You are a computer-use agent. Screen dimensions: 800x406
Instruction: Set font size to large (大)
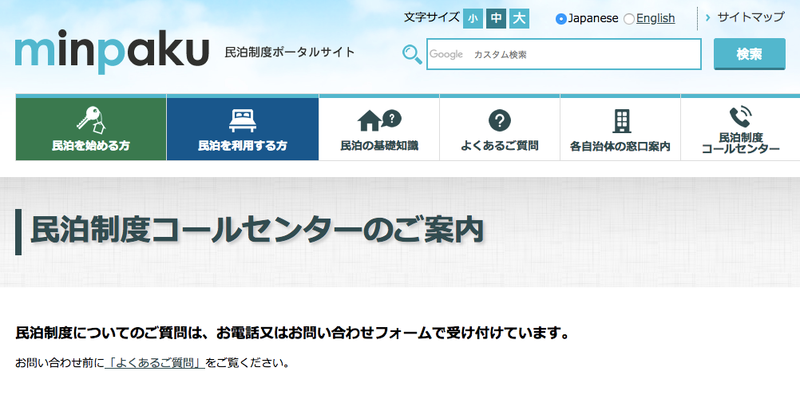tap(518, 18)
